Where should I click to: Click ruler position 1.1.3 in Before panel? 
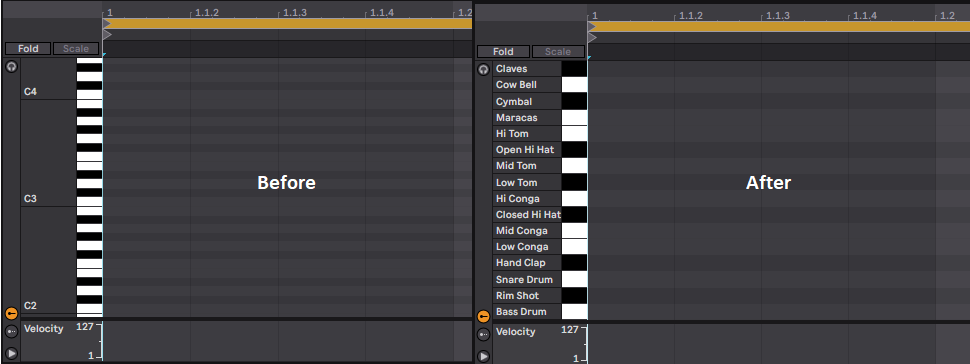pyautogui.click(x=294, y=12)
